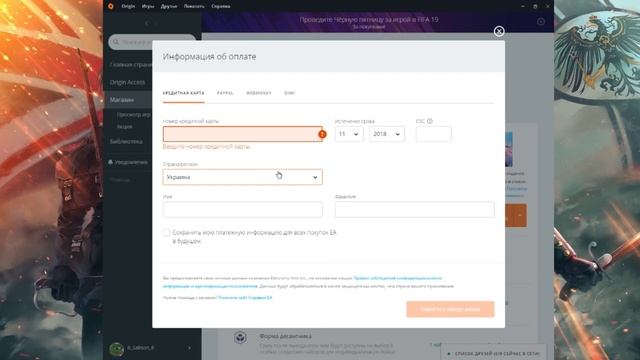Viewport: 640px width, 360px height.
Task: Open the expiration year dropdown
Action: 387,134
